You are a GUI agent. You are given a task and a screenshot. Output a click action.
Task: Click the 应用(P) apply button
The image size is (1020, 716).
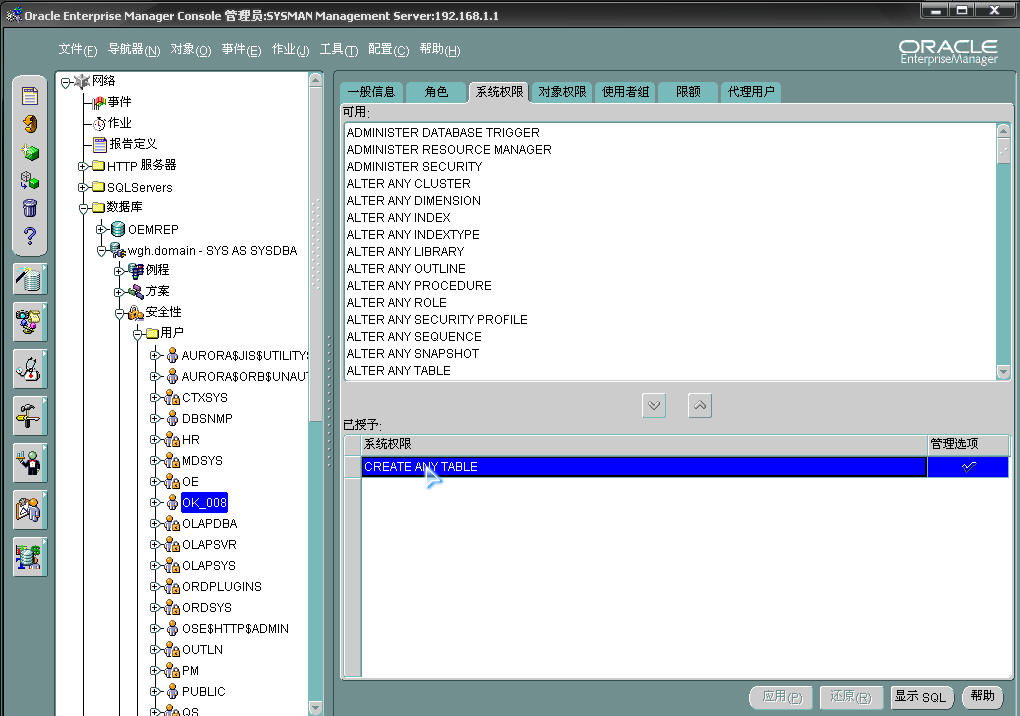point(782,697)
